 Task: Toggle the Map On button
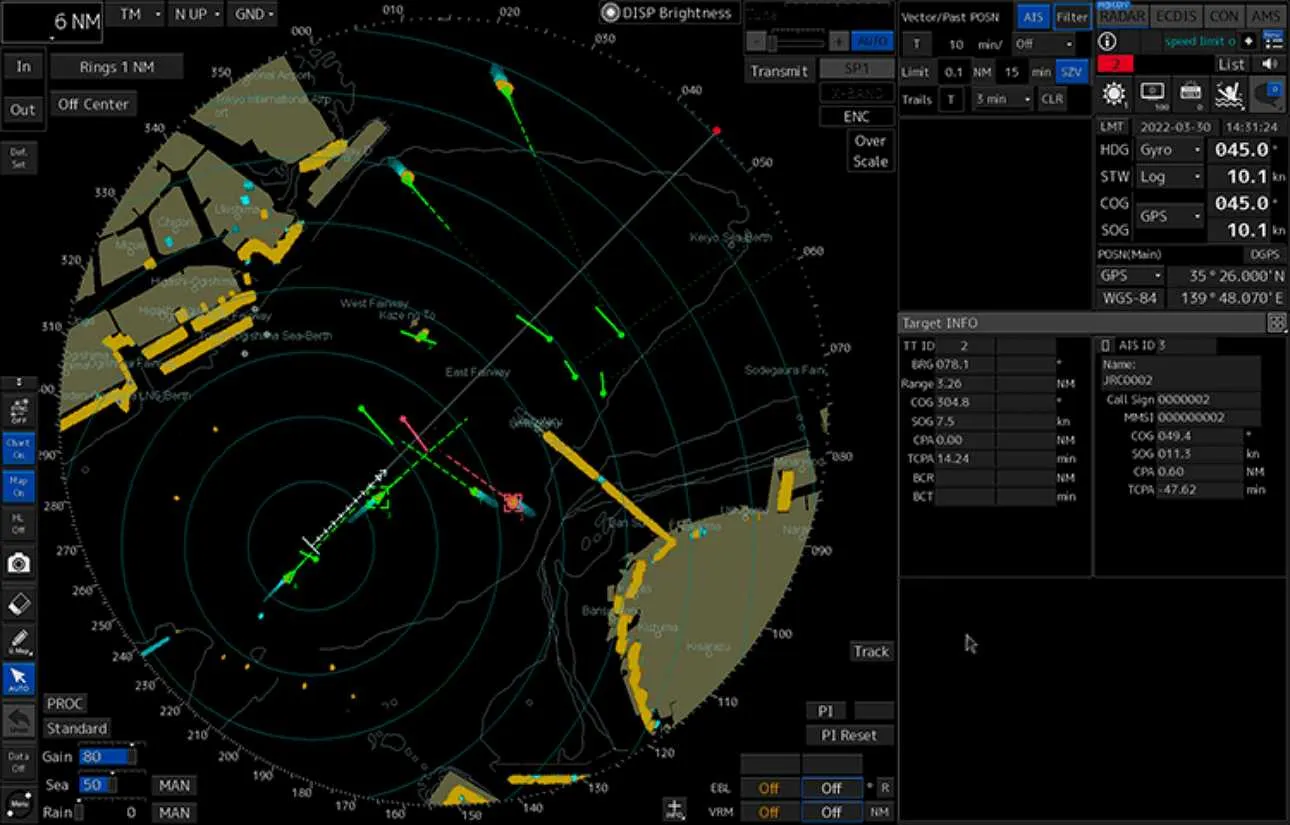point(18,487)
